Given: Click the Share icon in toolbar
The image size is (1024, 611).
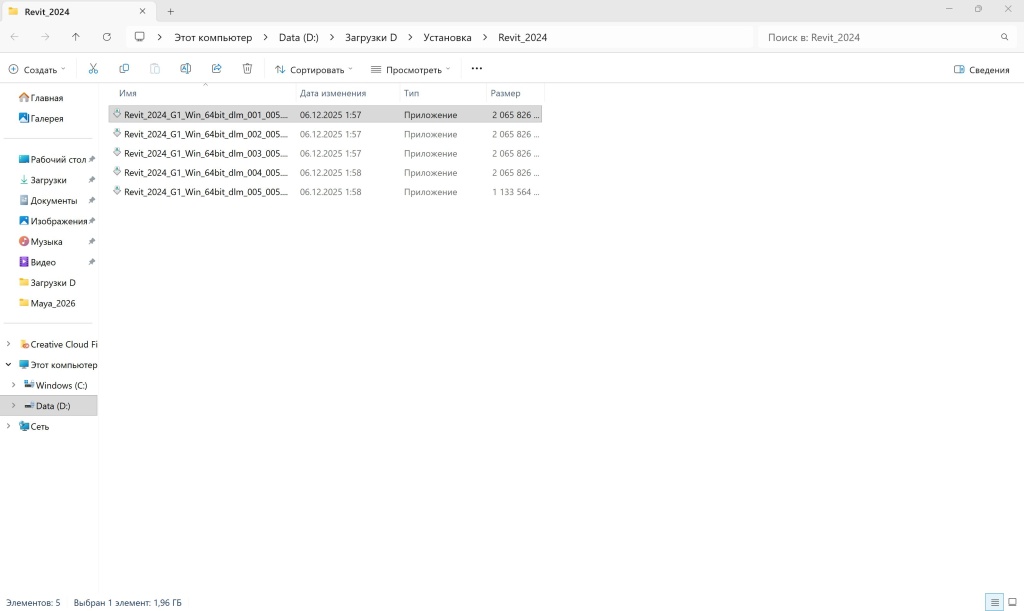Looking at the screenshot, I should click(x=217, y=69).
